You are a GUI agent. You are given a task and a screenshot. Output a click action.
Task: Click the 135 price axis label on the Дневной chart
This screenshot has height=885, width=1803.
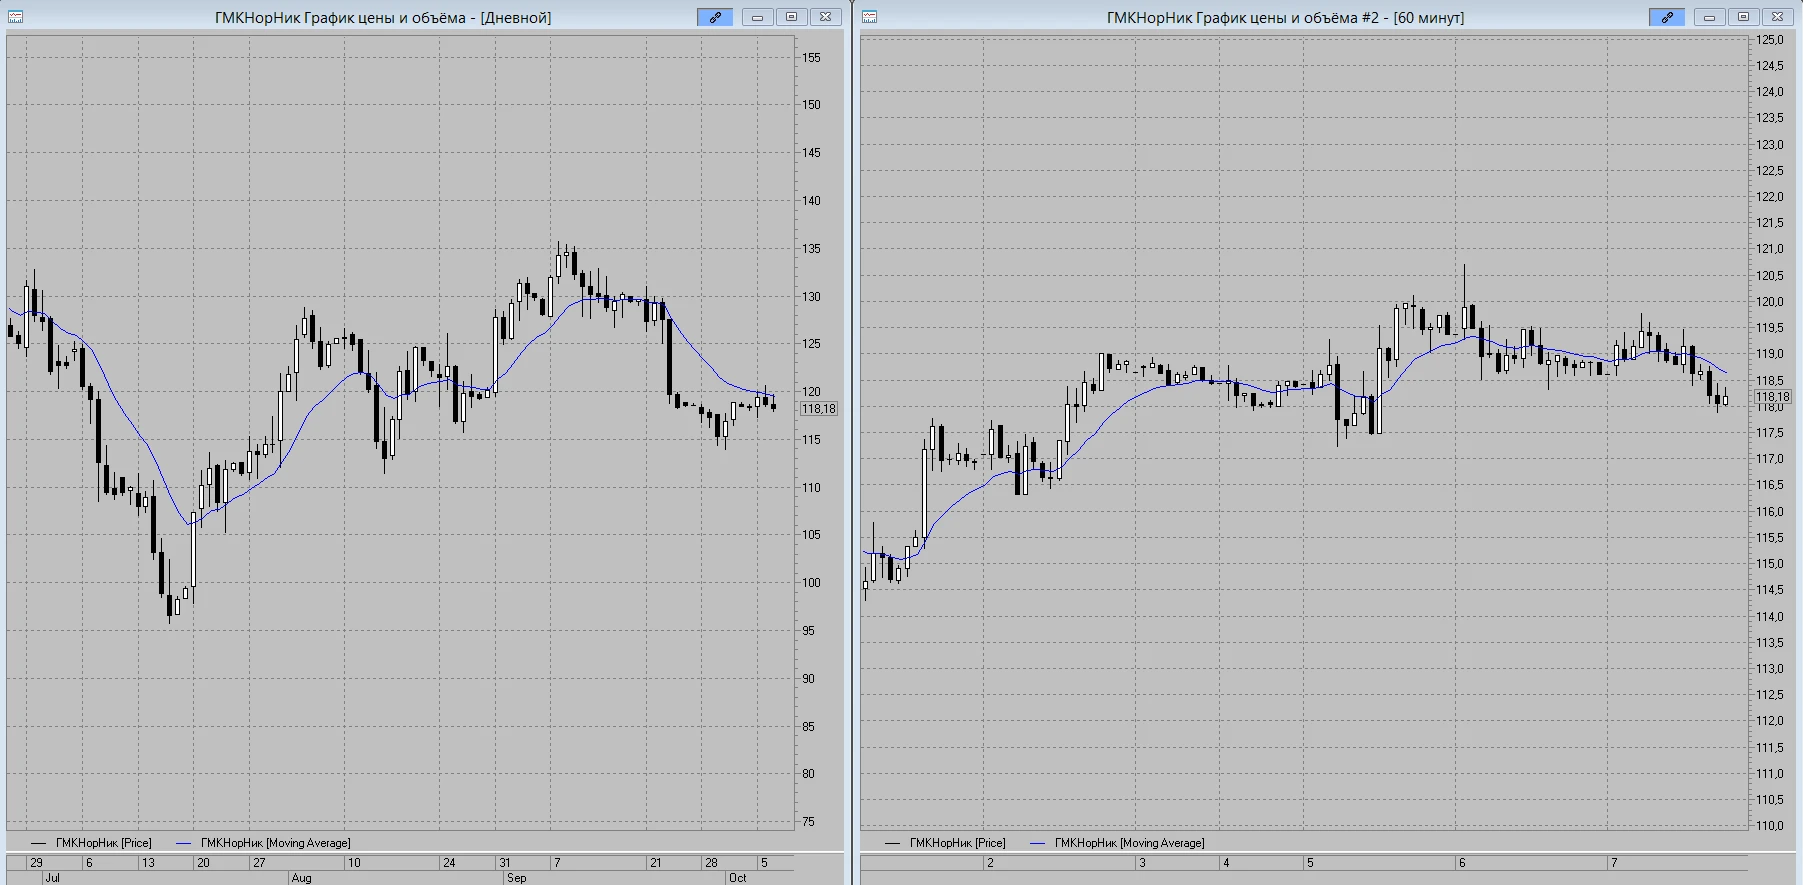[x=811, y=249]
